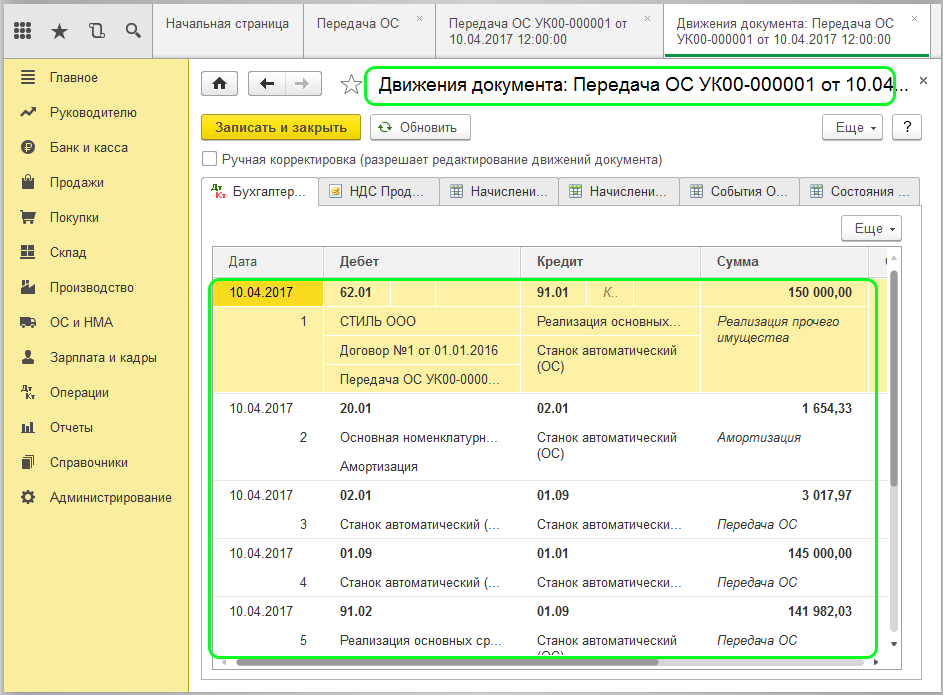The height and width of the screenshot is (695, 943).
Task: Select credit account 91.01 cell
Action: pyautogui.click(x=553, y=292)
